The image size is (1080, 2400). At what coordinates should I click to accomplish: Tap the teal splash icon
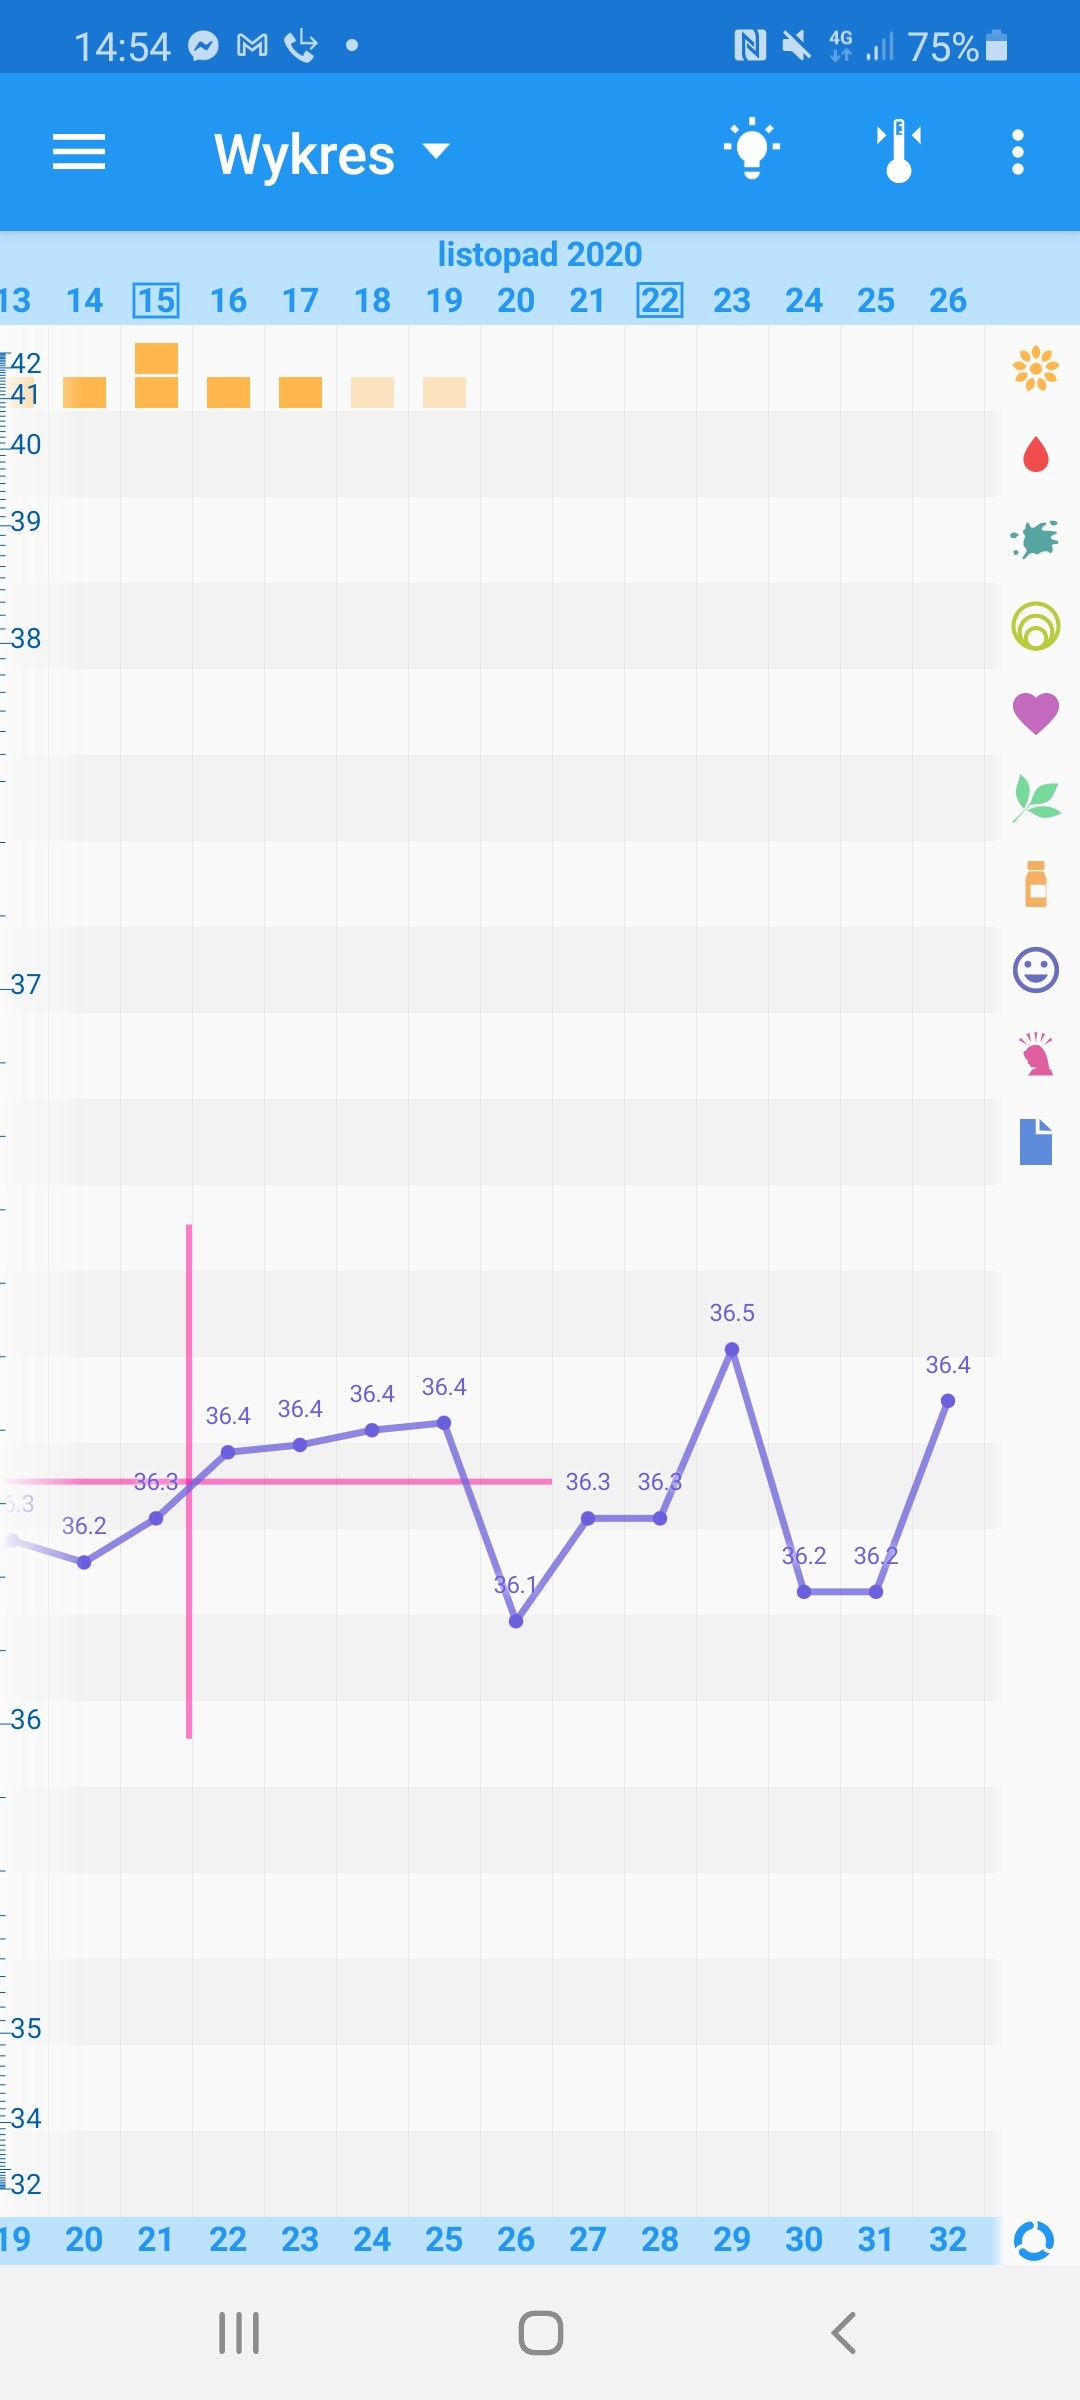tap(1035, 540)
